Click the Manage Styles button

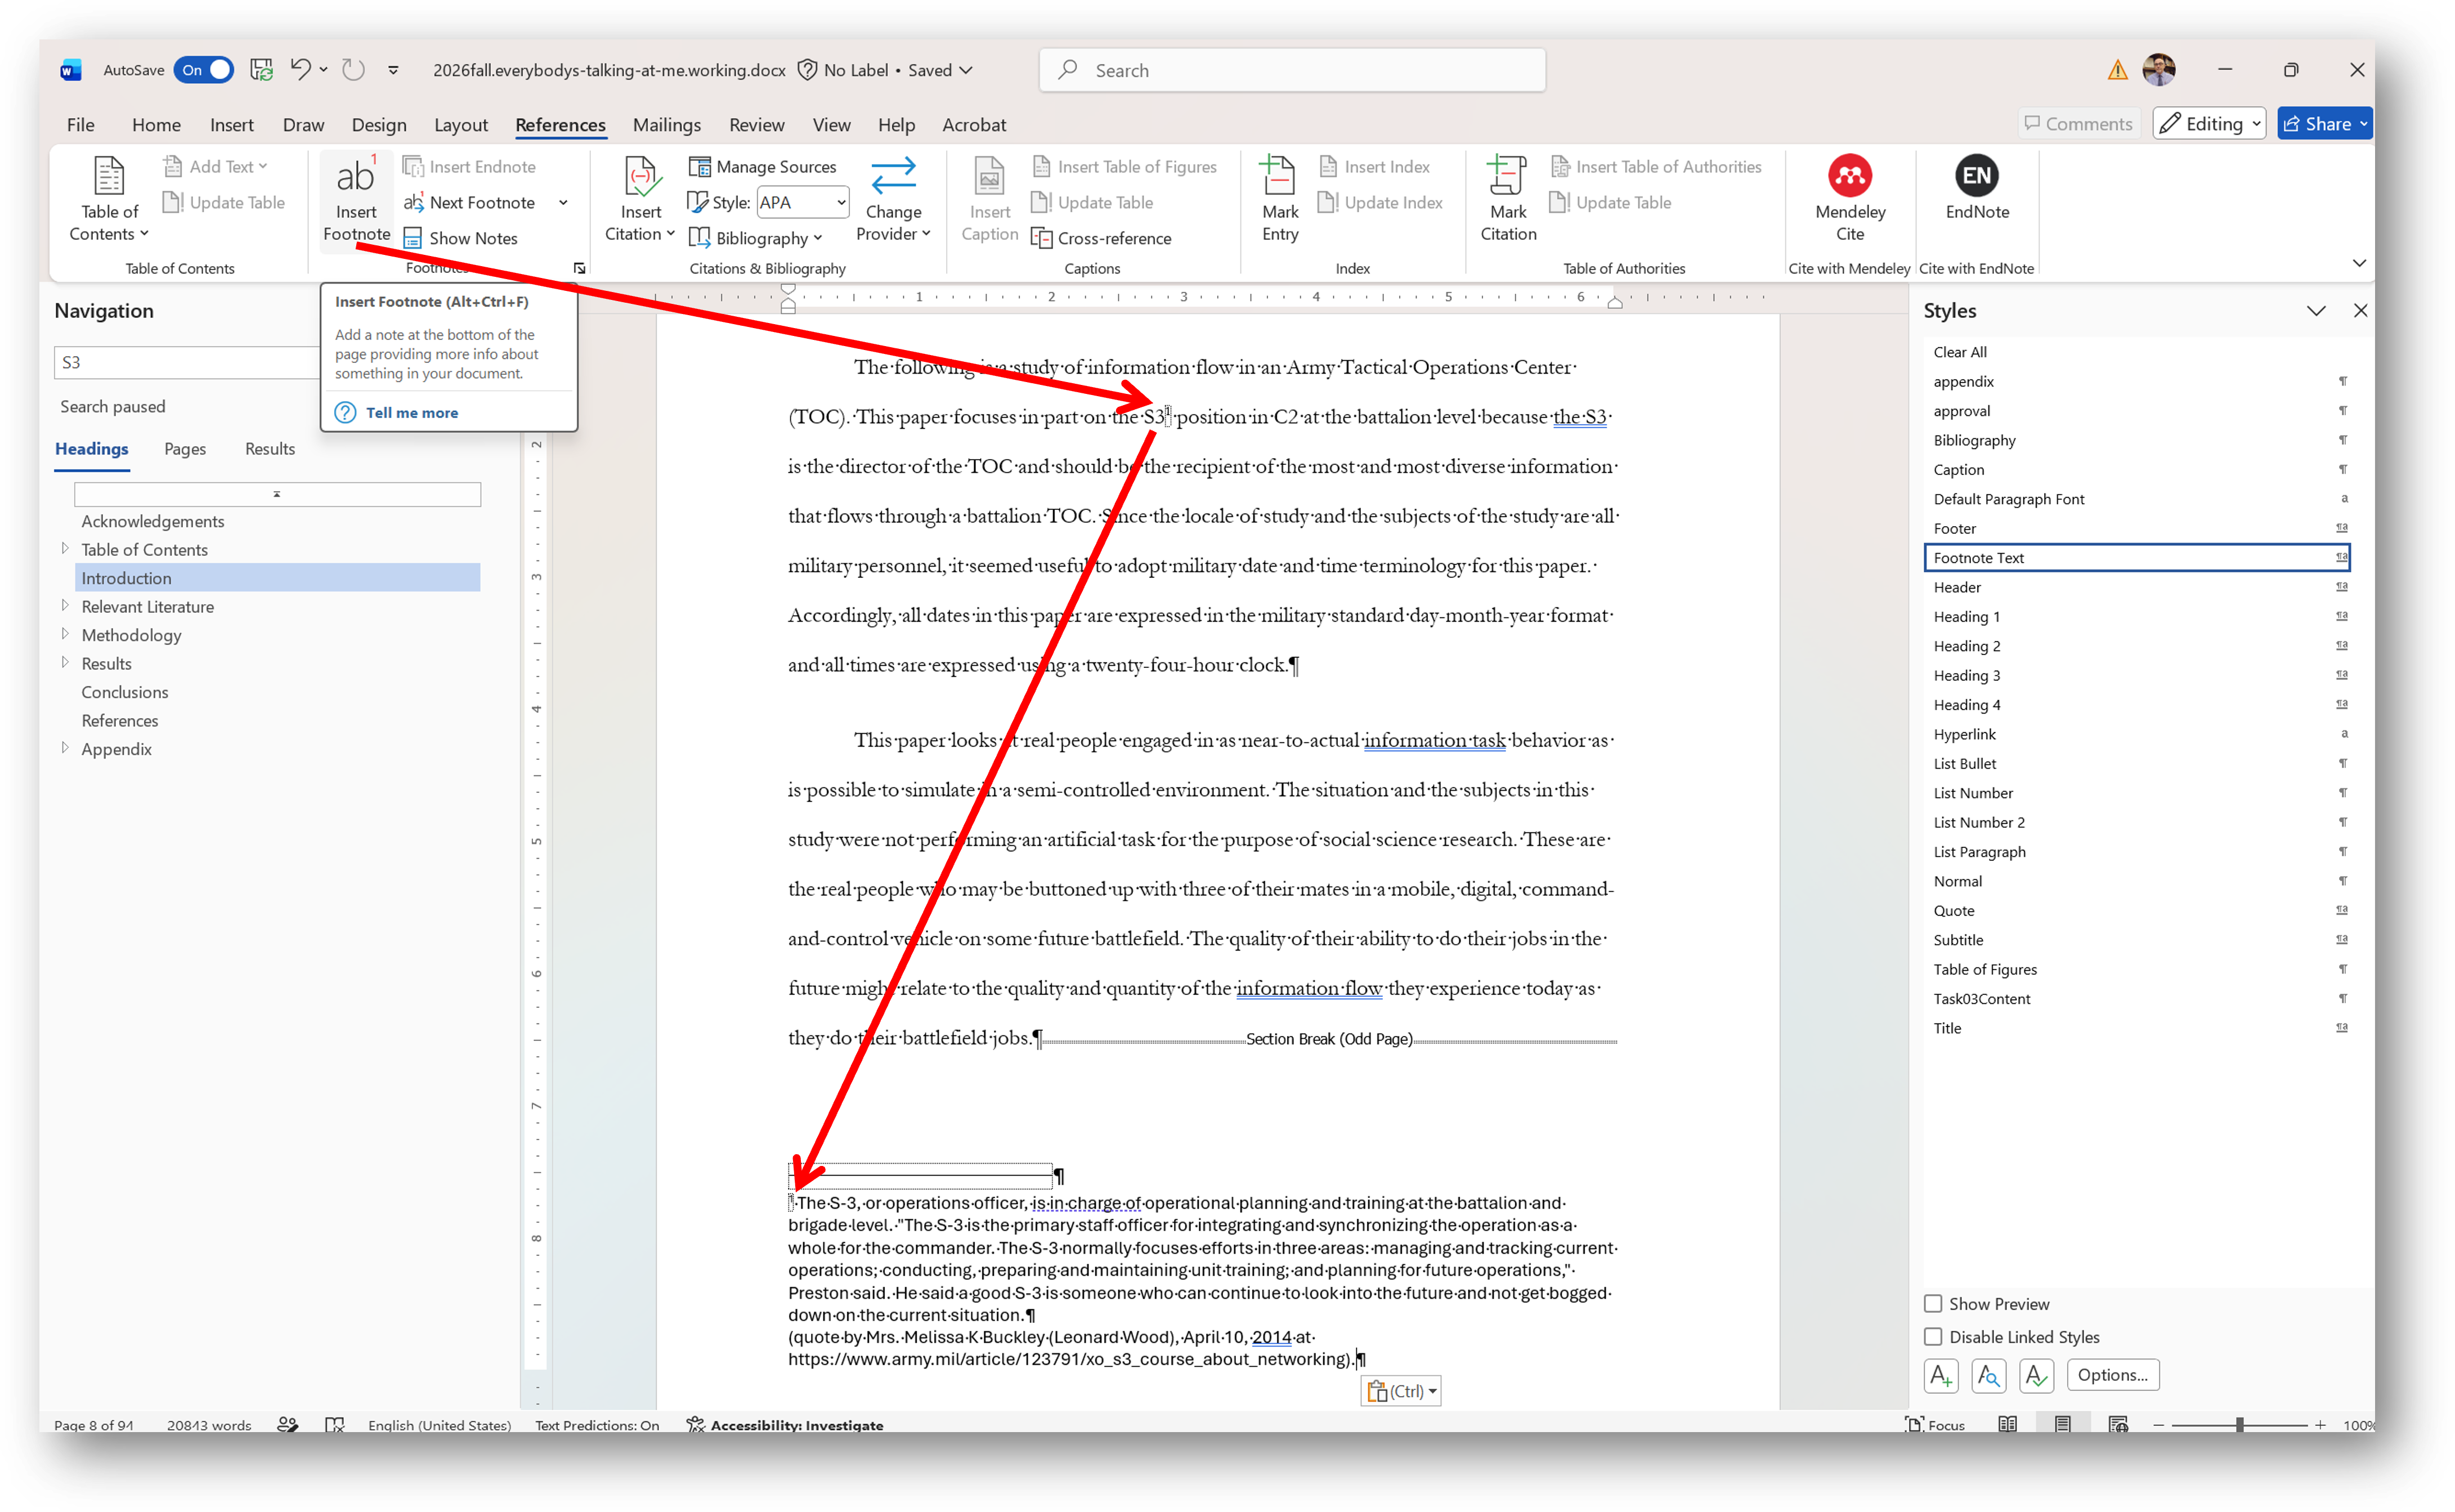pos(2036,1375)
